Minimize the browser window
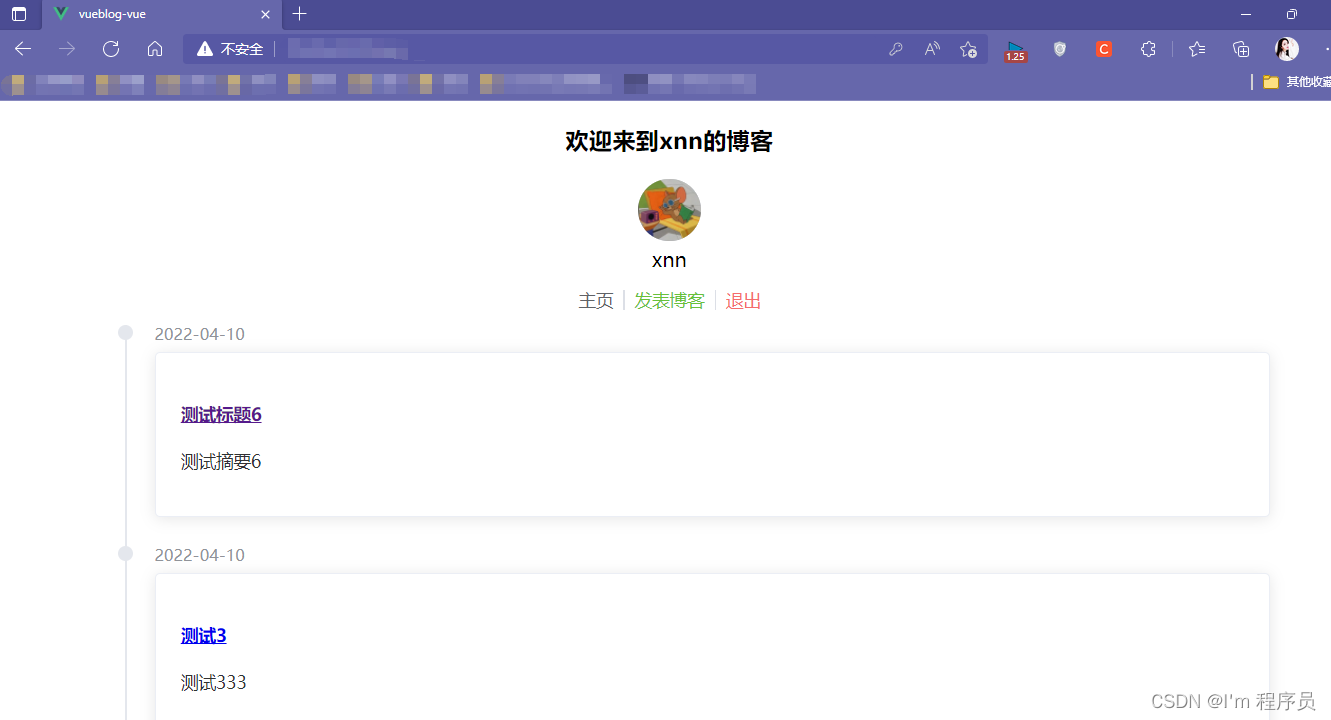 coord(1246,14)
